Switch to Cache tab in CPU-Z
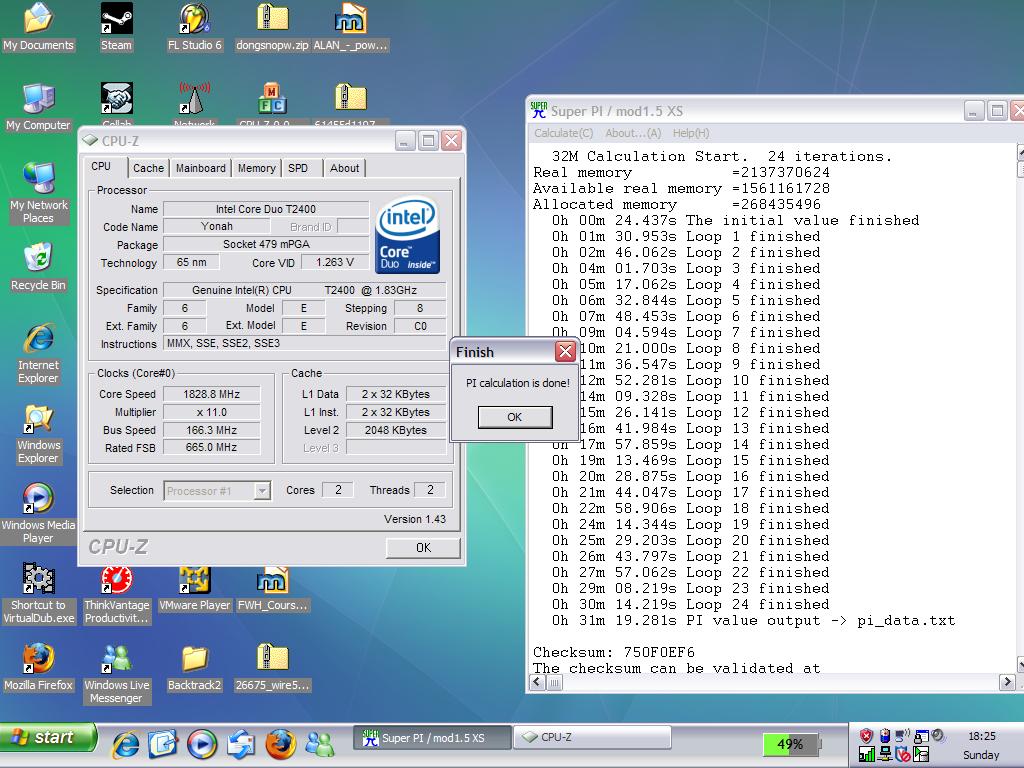This screenshot has width=1024, height=768. coord(148,168)
